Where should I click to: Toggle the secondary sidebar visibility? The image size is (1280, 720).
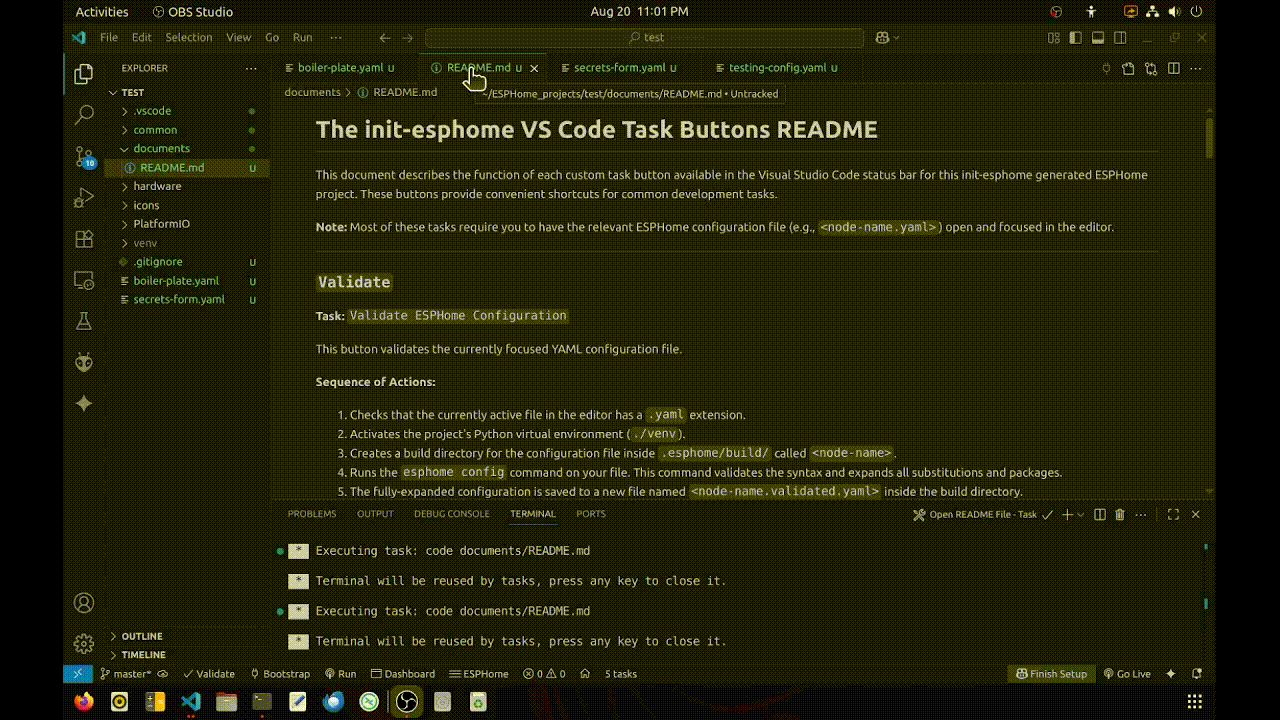[x=1121, y=37]
